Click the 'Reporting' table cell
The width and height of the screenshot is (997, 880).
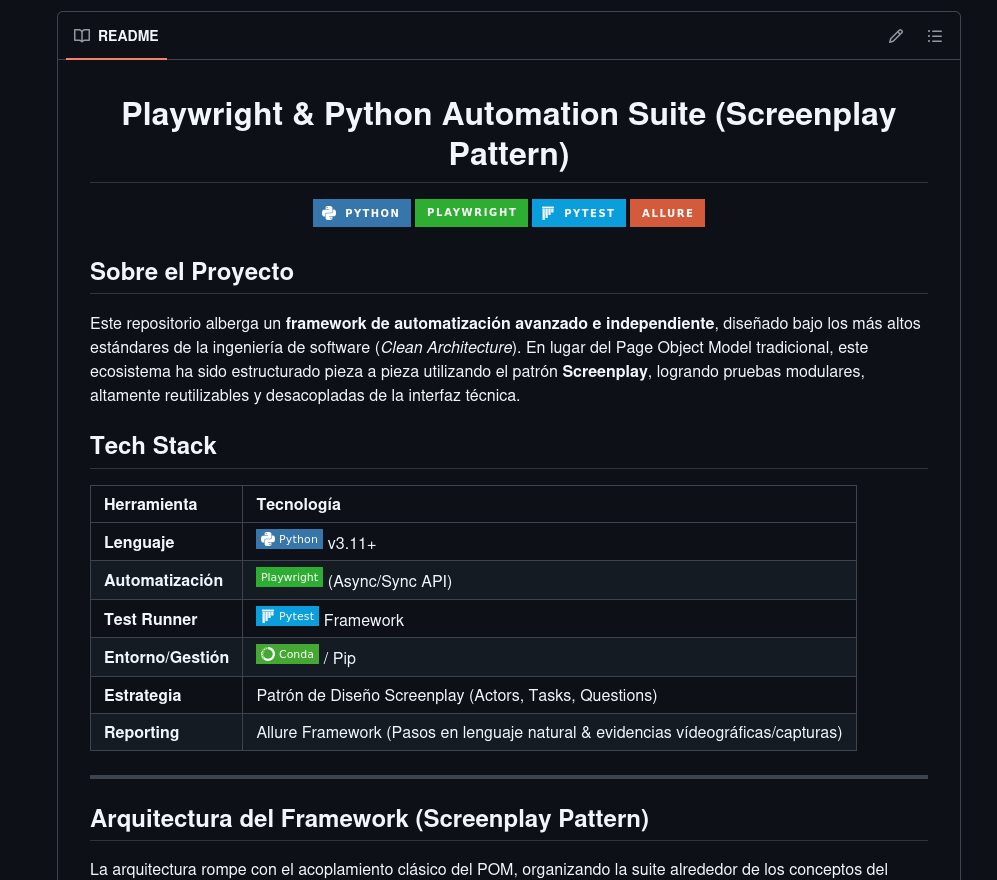coord(167,732)
